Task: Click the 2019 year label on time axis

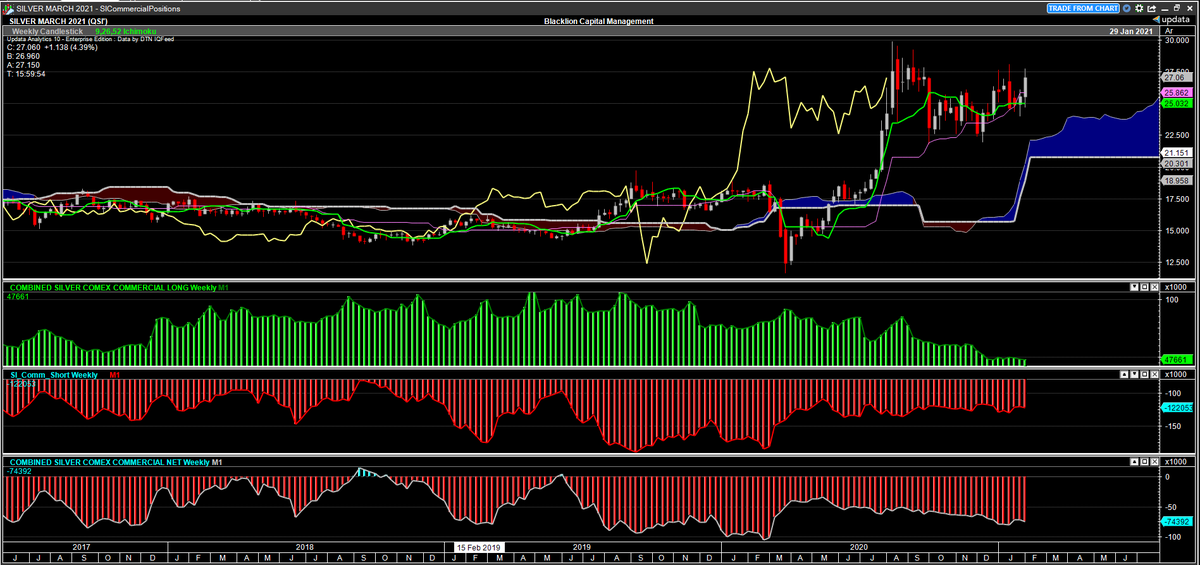Action: tap(581, 547)
